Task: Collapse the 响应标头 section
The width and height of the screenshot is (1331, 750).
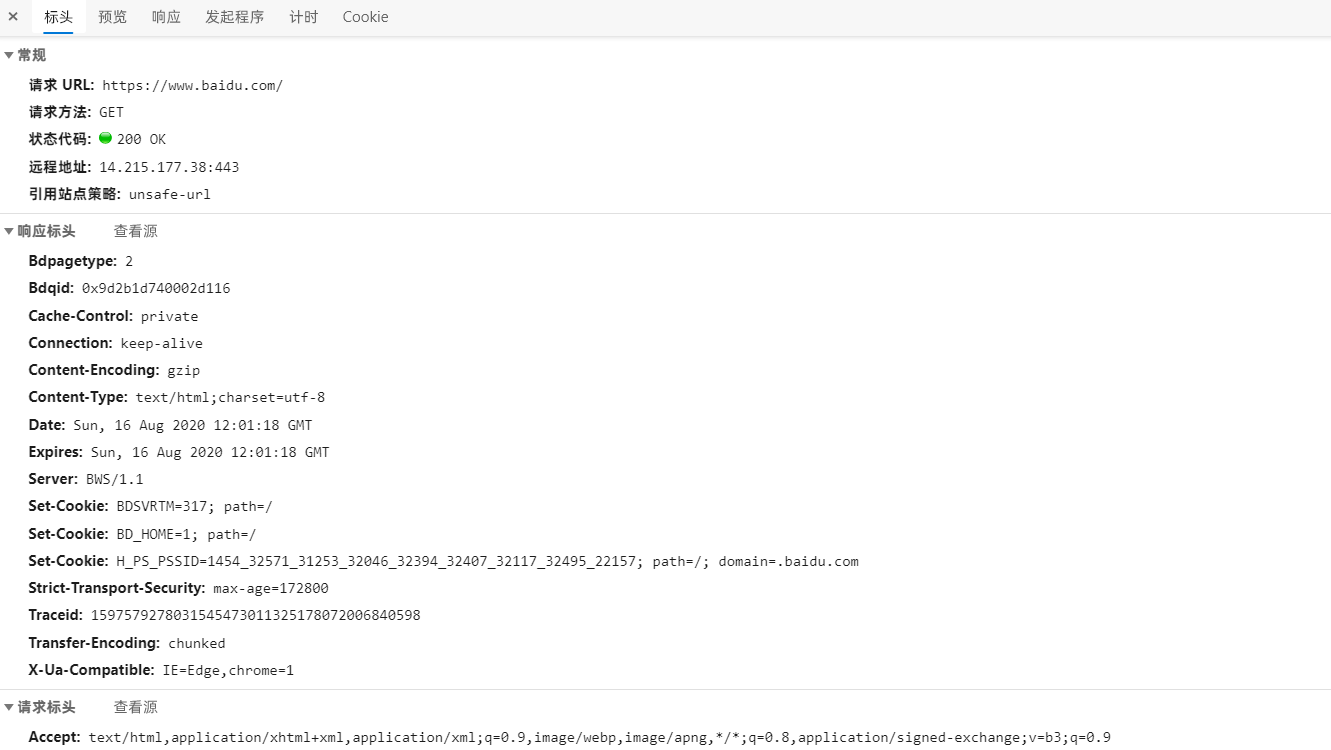Action: tap(9, 231)
